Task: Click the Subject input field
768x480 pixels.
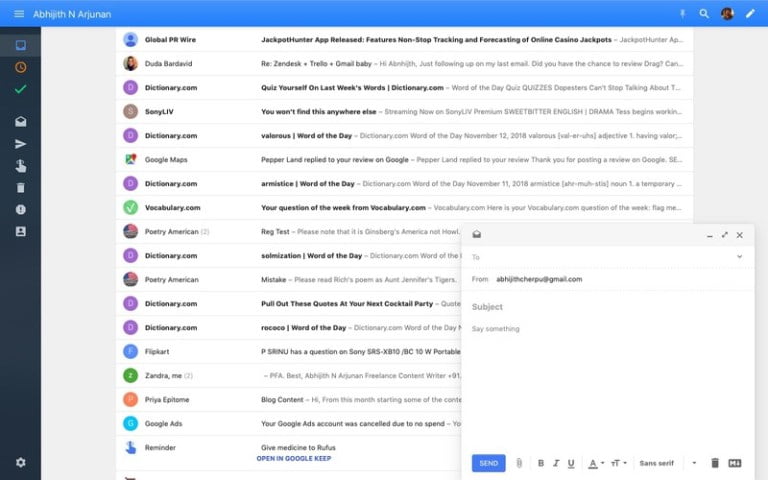Action: pyautogui.click(x=600, y=307)
